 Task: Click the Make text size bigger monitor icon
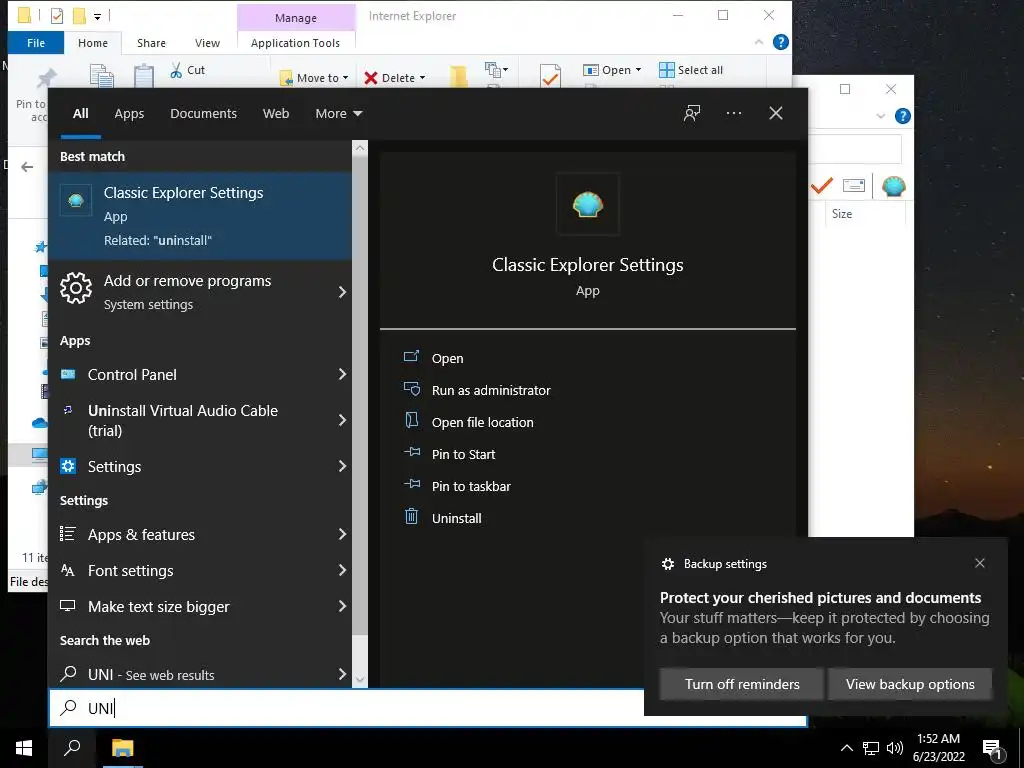pyautogui.click(x=68, y=606)
